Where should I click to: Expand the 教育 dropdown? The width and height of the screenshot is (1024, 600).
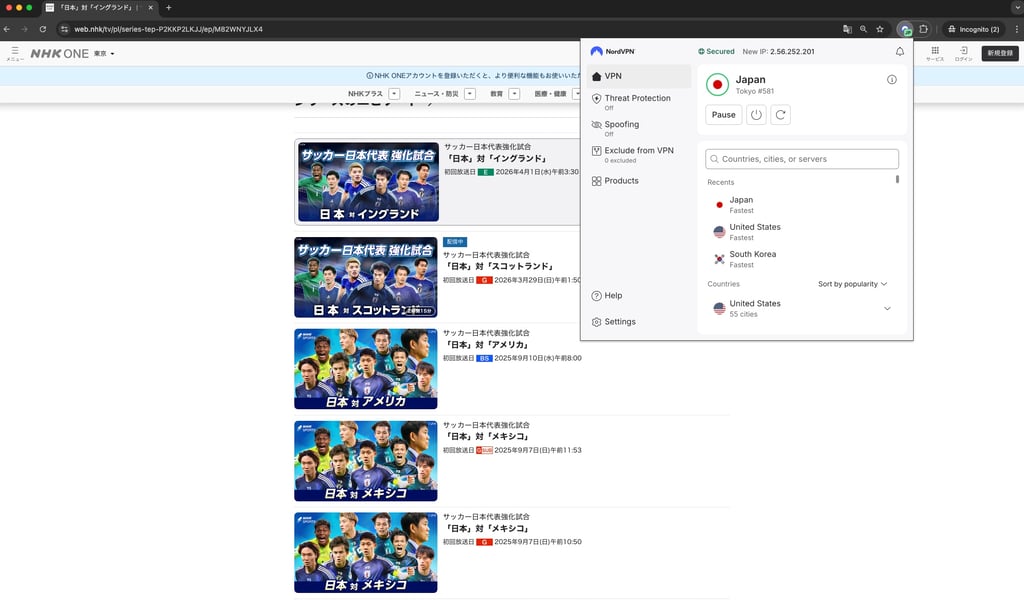click(x=514, y=94)
